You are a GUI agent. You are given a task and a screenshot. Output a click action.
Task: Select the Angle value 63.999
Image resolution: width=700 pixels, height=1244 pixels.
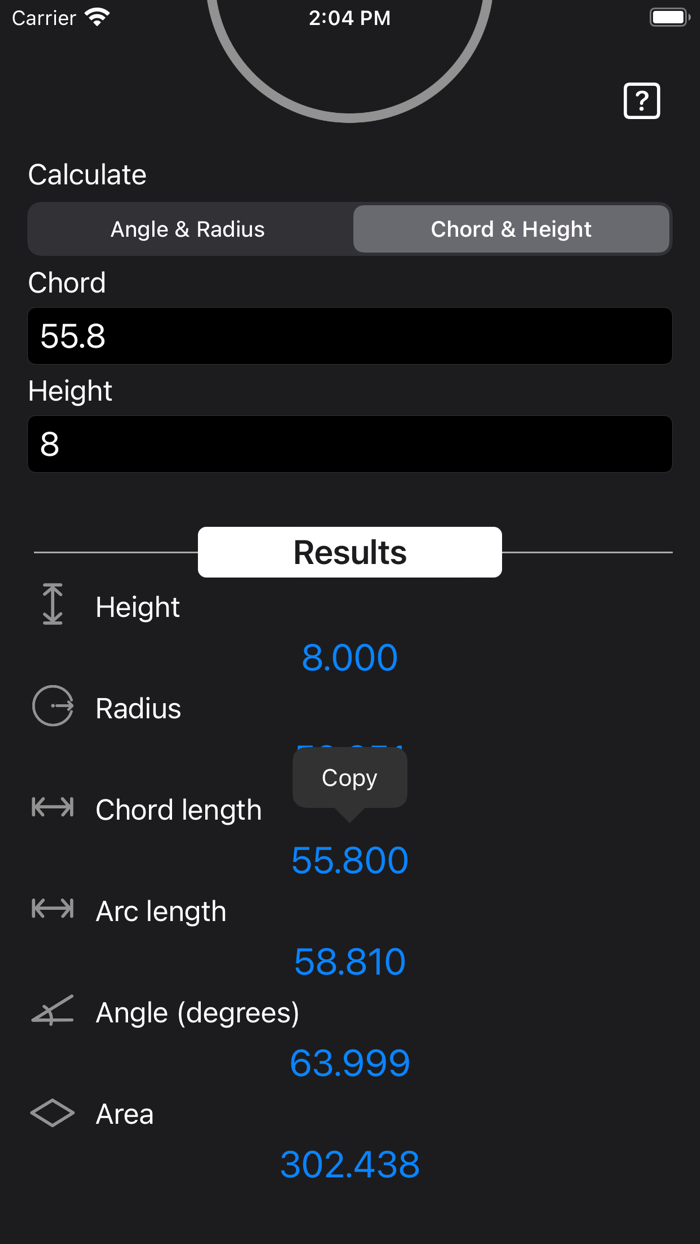coord(349,1063)
